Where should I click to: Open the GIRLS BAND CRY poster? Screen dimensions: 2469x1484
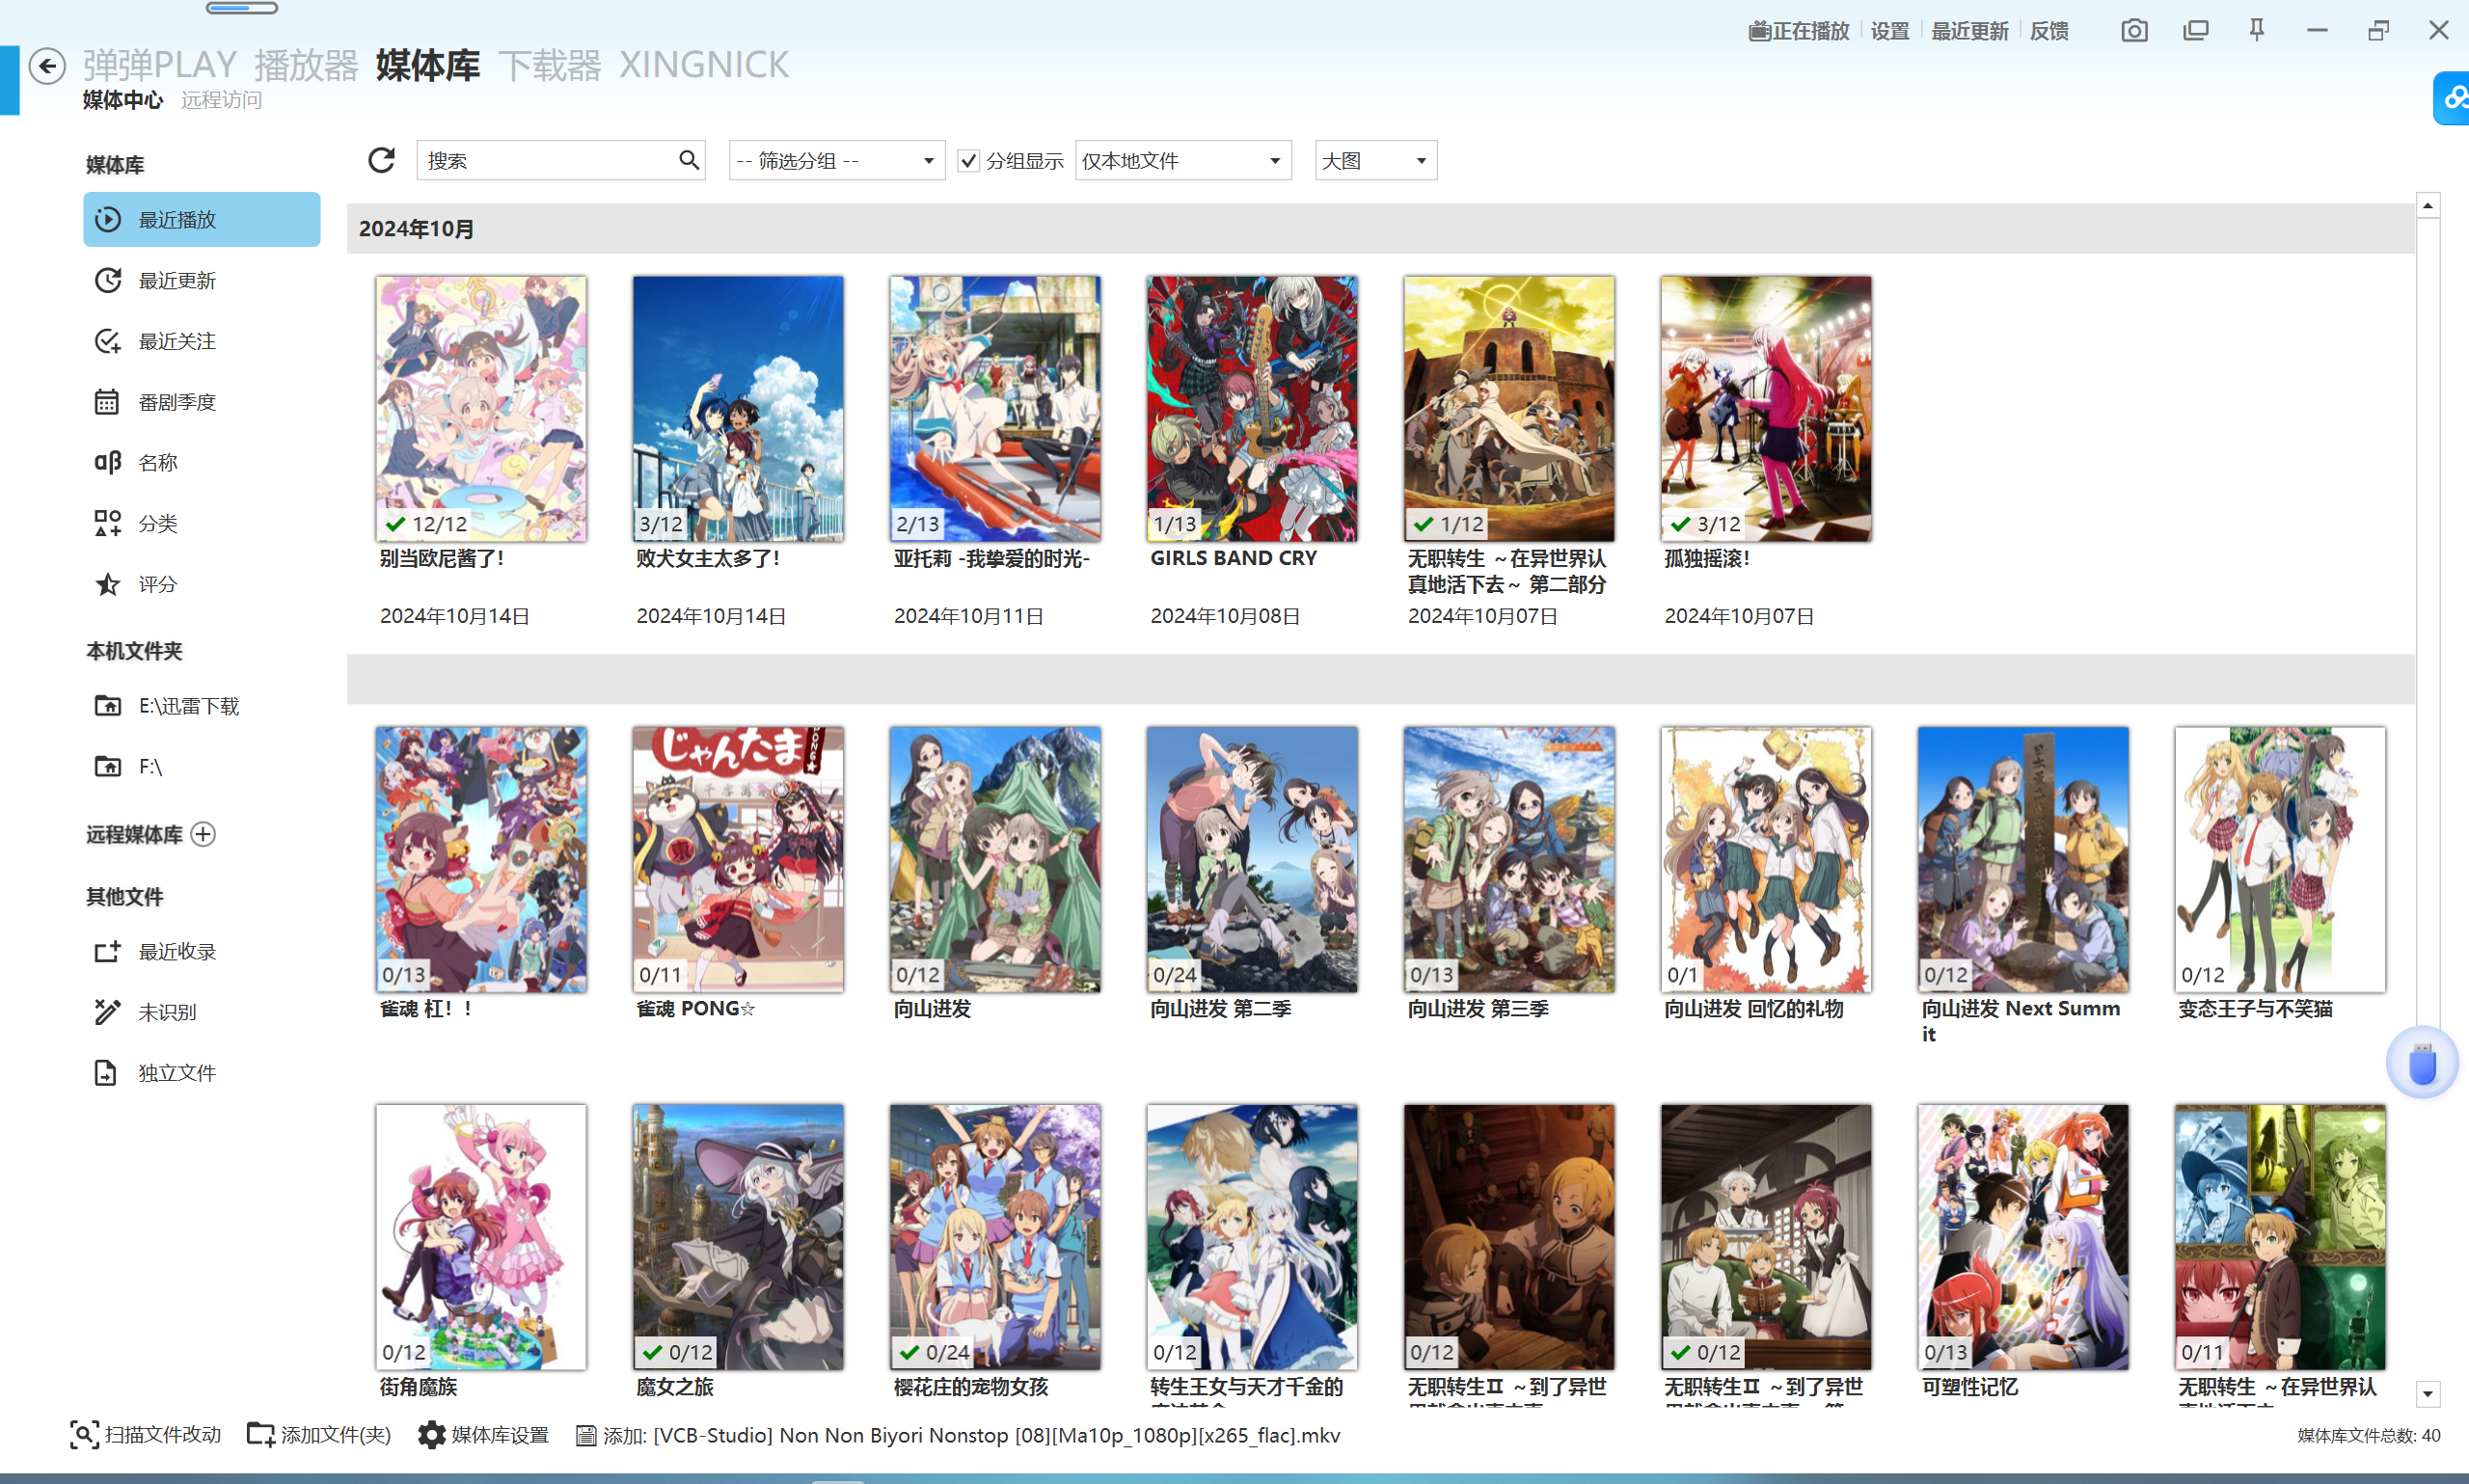[x=1252, y=409]
